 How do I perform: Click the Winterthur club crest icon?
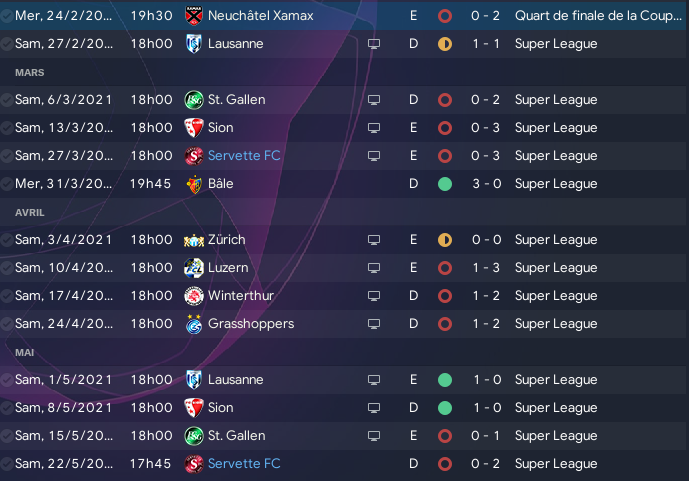tap(193, 296)
